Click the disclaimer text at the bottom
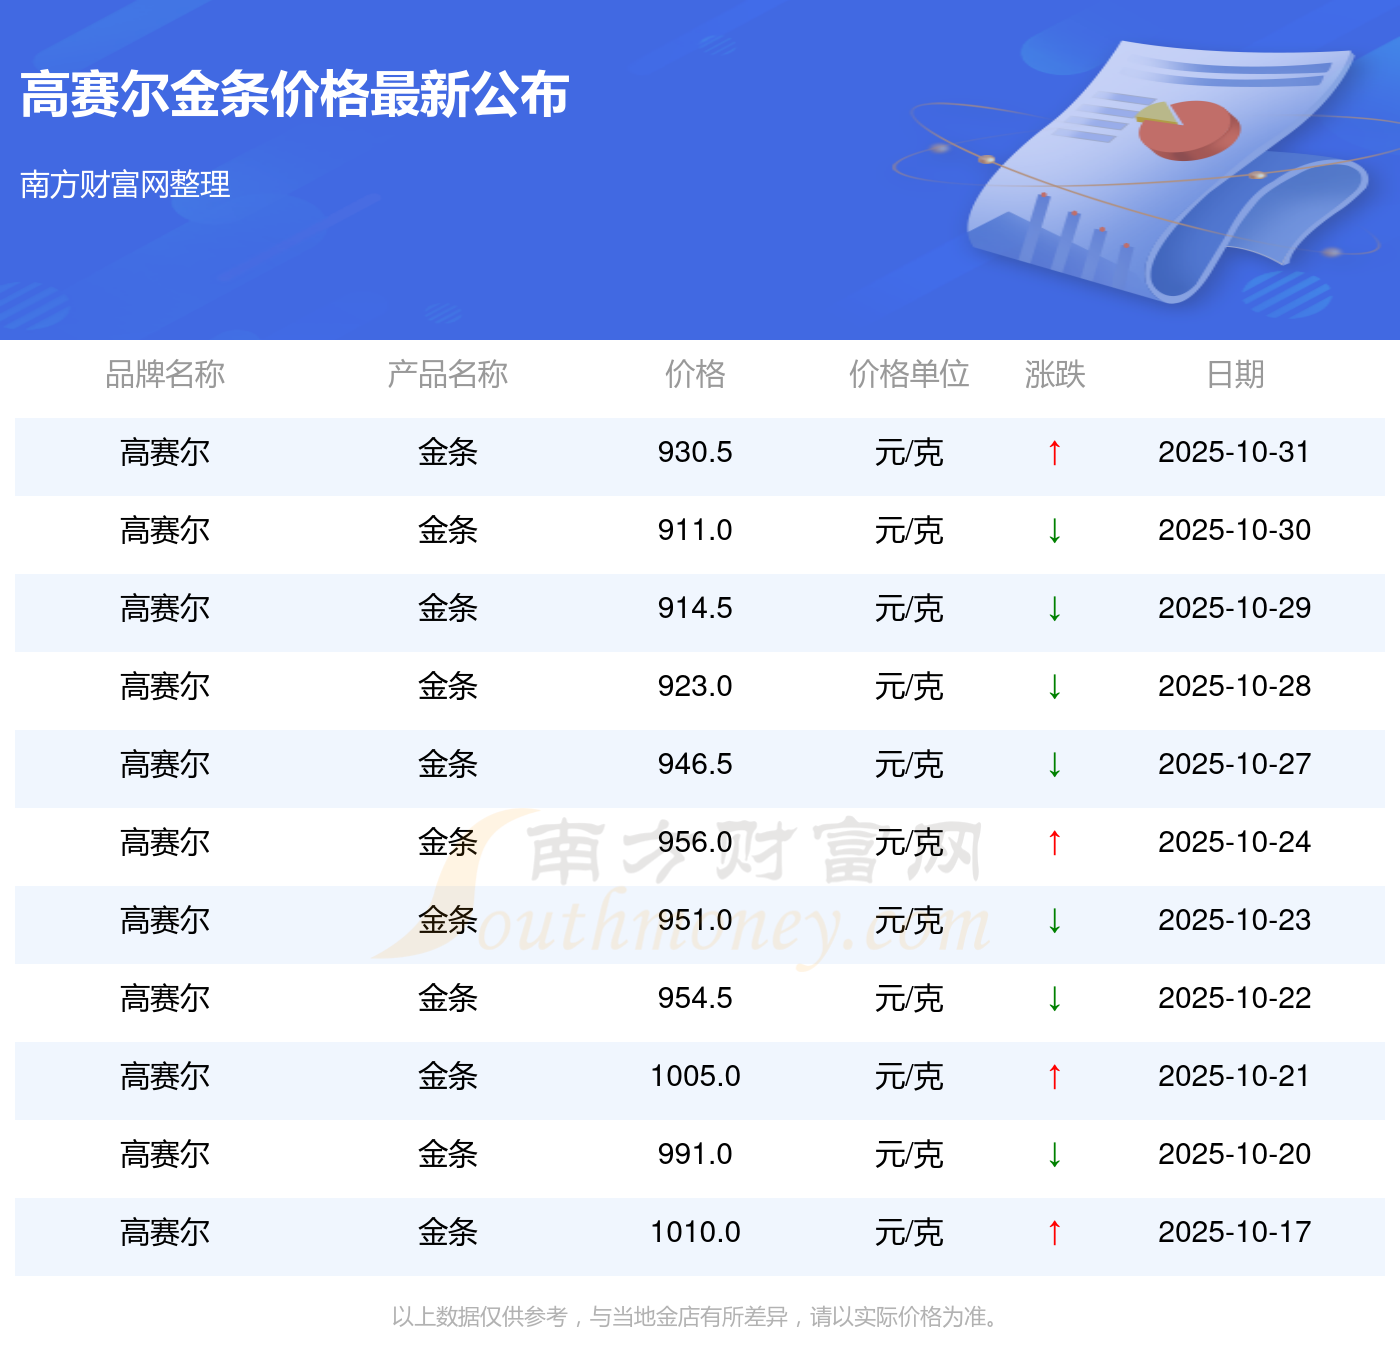Screen dimensions: 1400x1362 coord(697,1317)
